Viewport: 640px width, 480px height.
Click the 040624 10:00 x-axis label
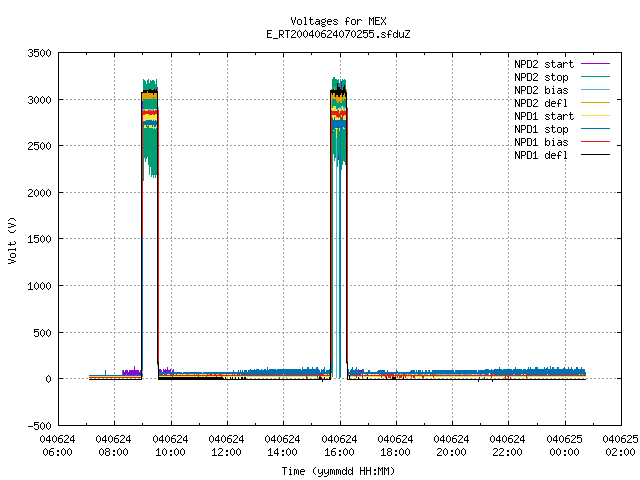(170, 446)
